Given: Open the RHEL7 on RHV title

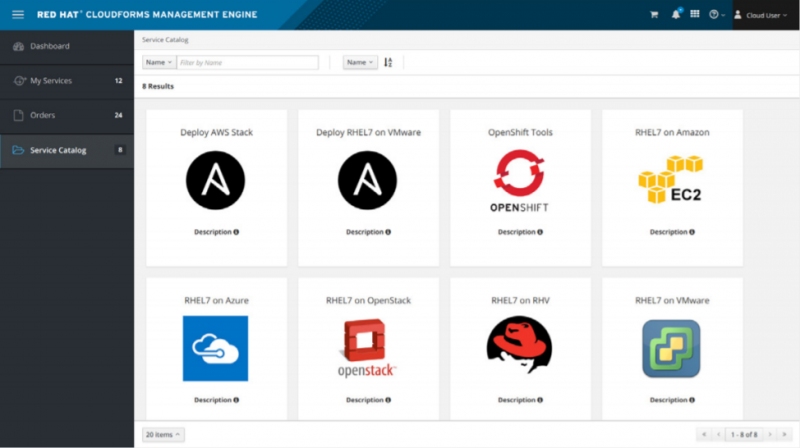Looking at the screenshot, I should coord(520,301).
